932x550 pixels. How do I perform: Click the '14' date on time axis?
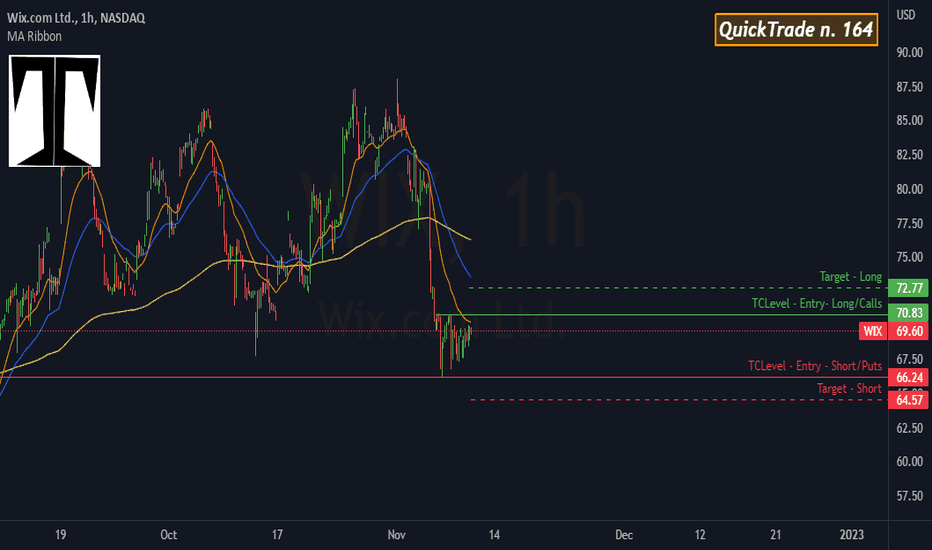(x=494, y=535)
